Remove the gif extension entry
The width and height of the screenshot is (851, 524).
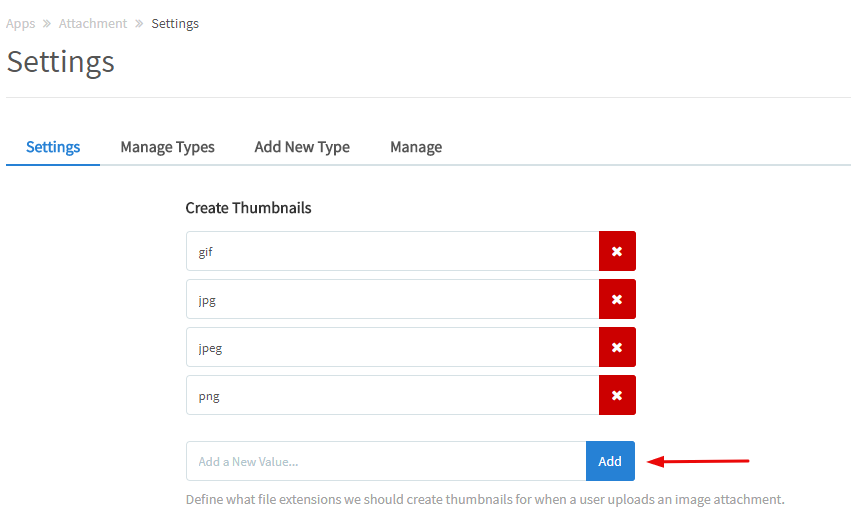617,251
